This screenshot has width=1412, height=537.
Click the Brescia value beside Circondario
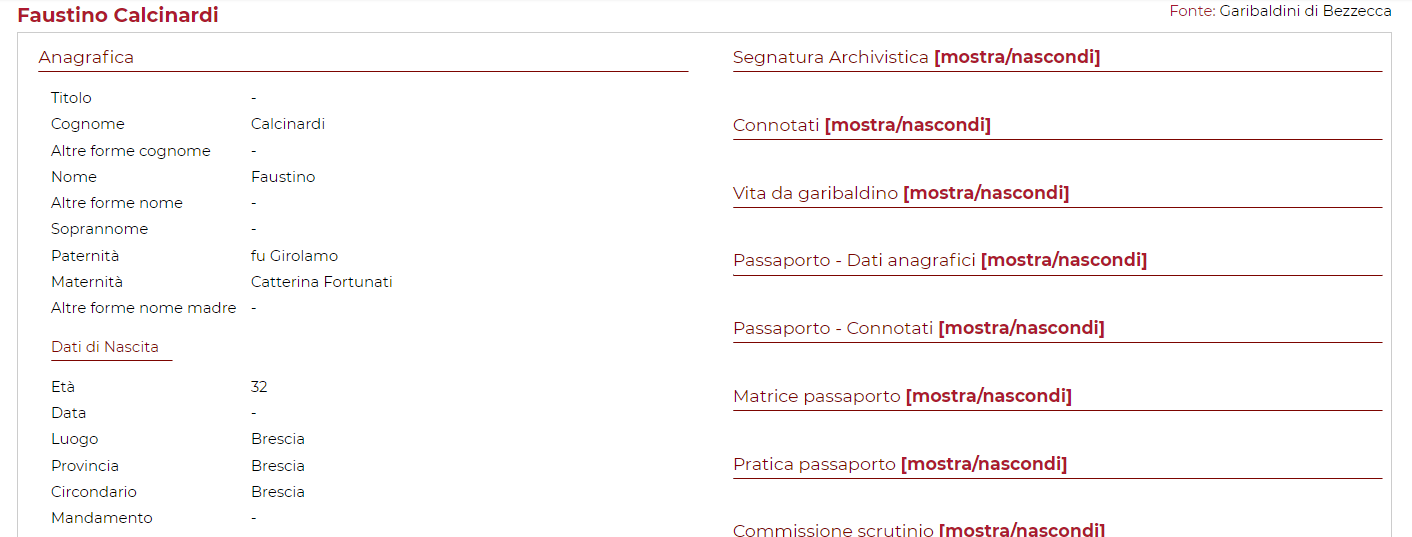tap(278, 492)
